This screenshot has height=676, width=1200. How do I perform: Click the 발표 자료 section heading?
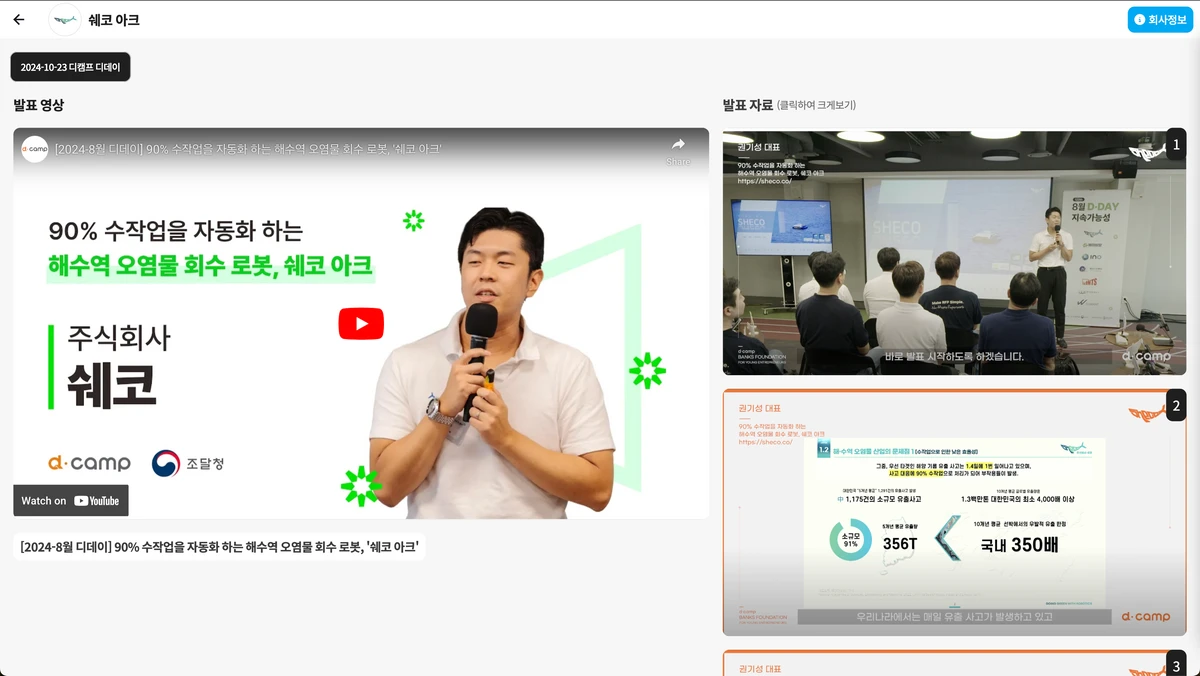click(748, 105)
